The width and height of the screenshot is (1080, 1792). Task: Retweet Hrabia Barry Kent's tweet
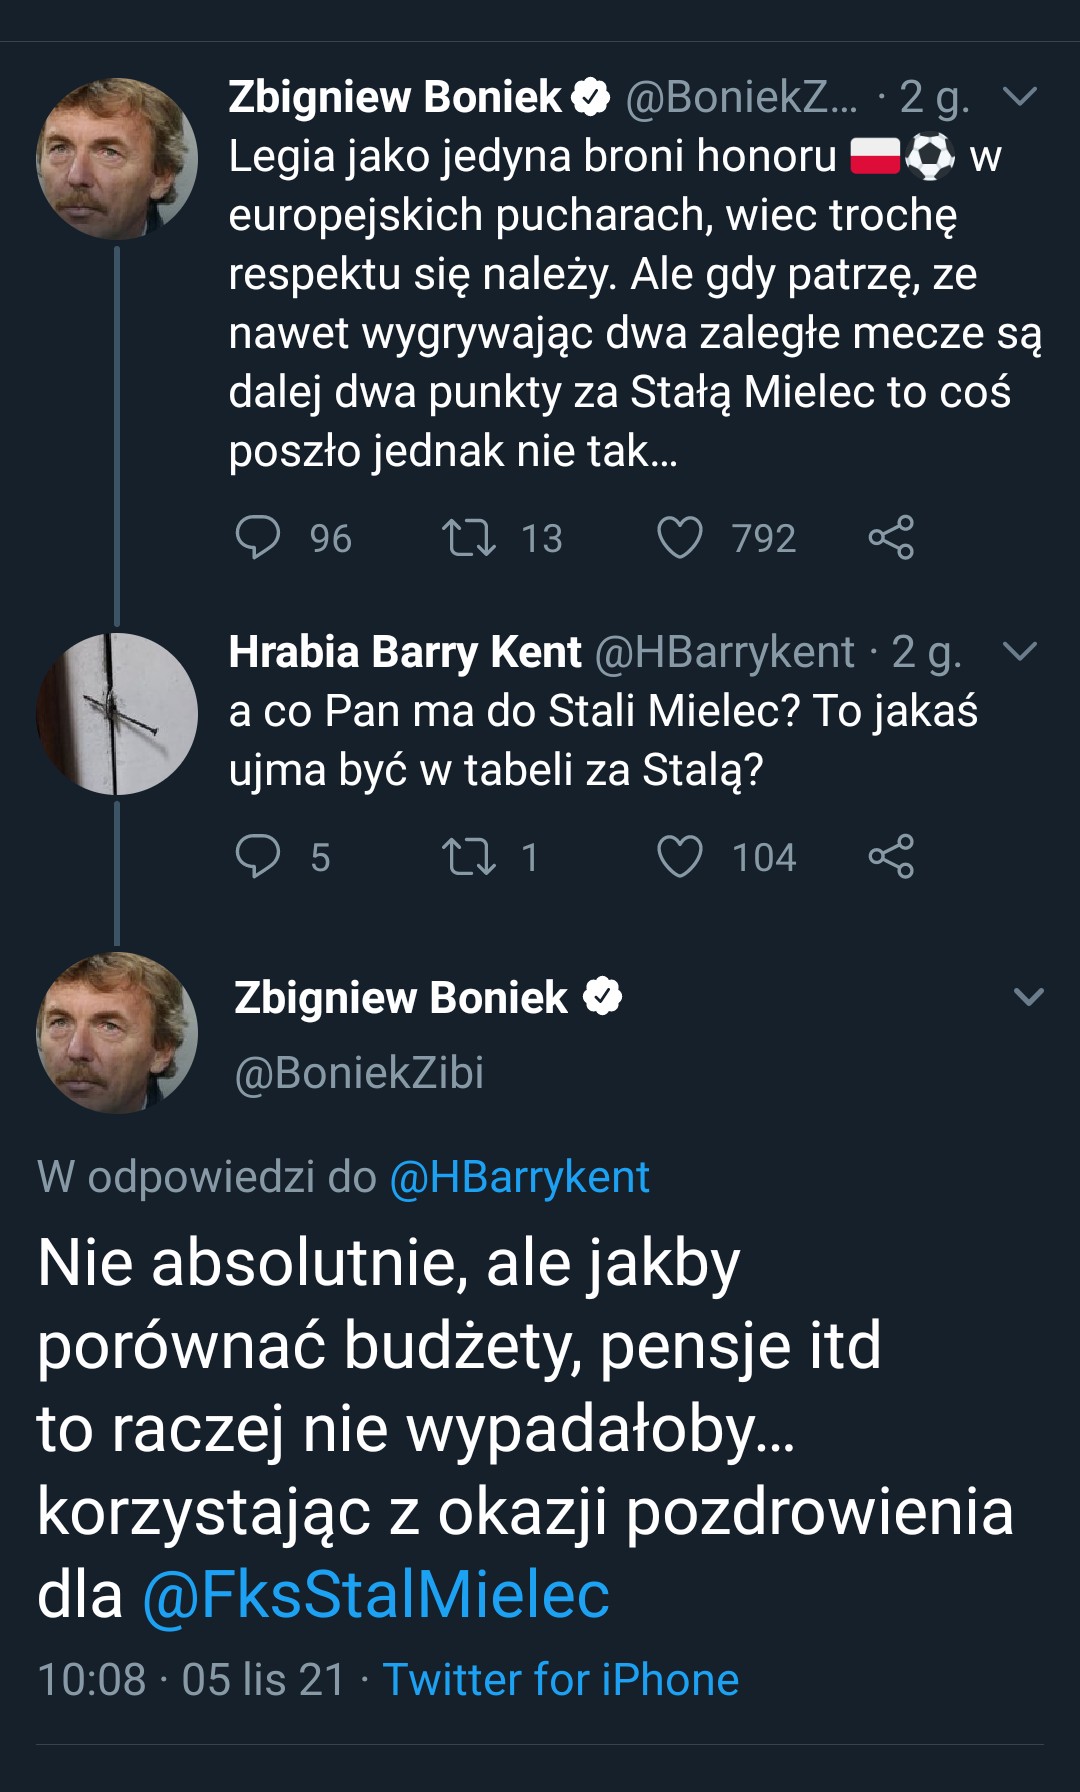469,856
